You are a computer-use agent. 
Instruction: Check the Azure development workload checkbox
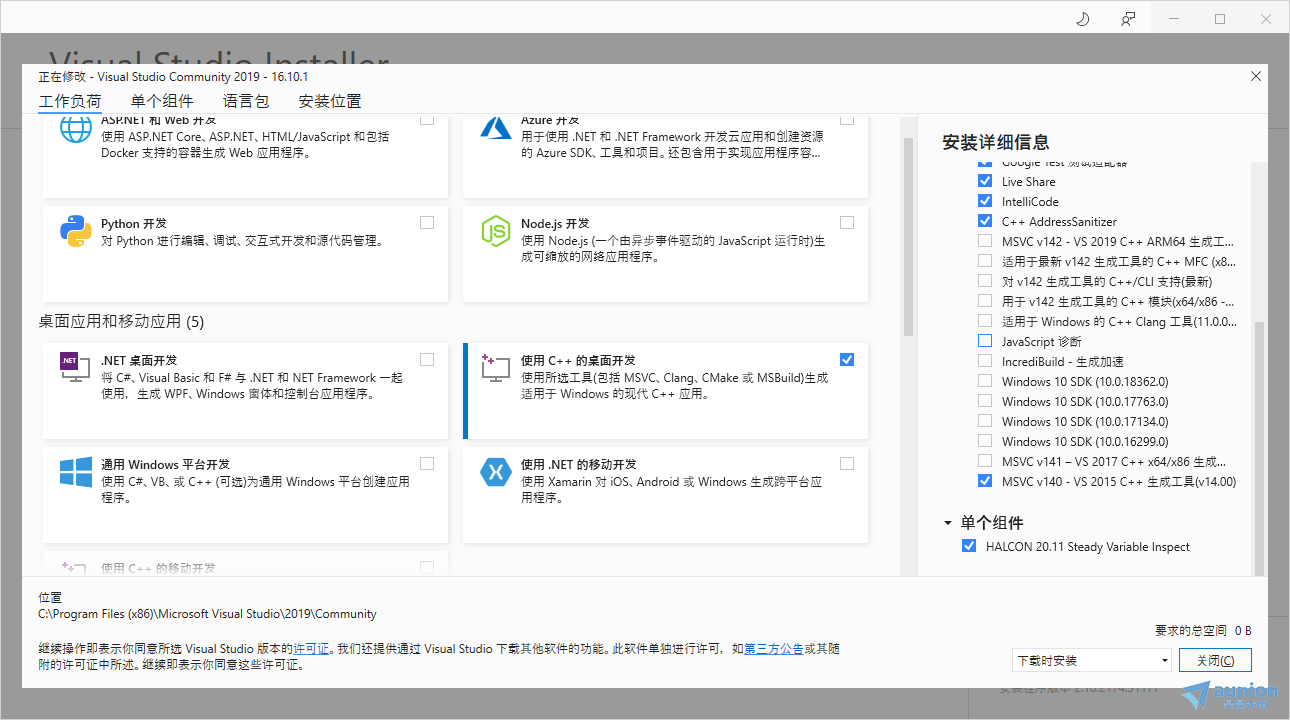pos(847,119)
